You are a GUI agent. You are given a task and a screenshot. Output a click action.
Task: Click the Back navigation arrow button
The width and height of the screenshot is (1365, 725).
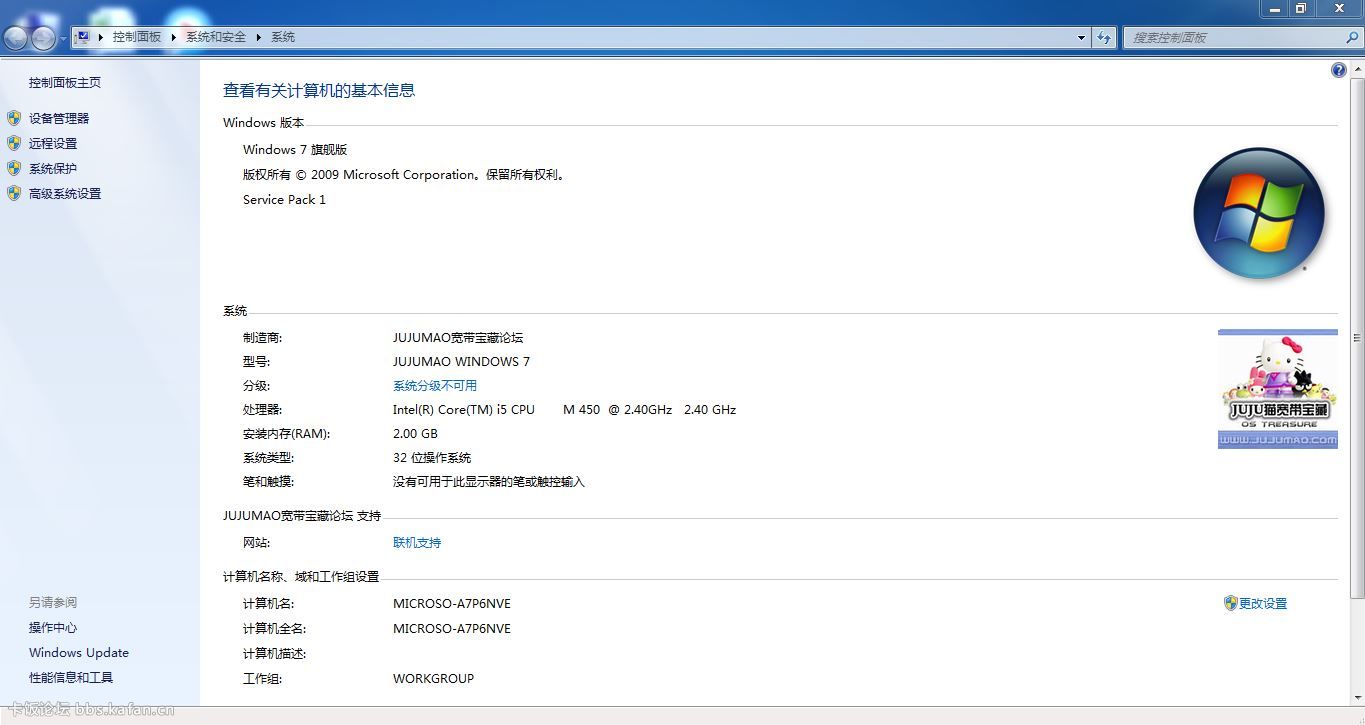pyautogui.click(x=16, y=38)
